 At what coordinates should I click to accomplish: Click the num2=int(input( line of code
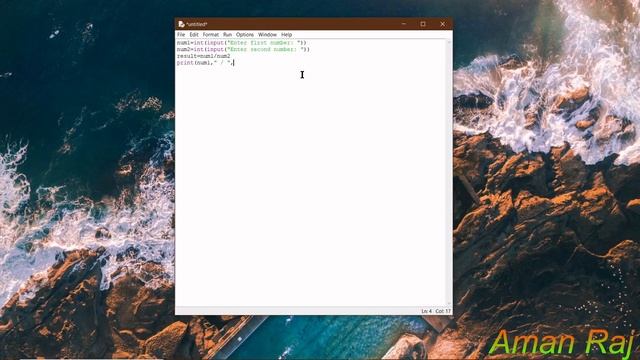243,49
